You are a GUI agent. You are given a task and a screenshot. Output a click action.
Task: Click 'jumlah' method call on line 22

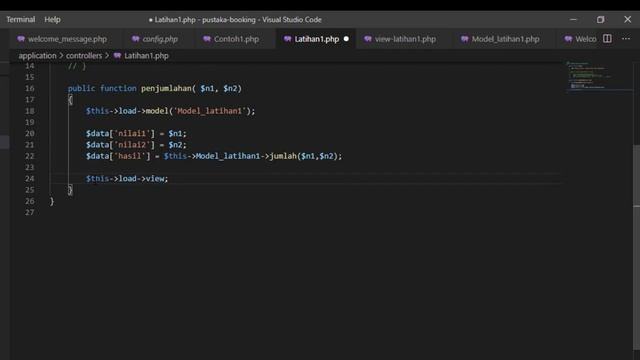coord(283,156)
